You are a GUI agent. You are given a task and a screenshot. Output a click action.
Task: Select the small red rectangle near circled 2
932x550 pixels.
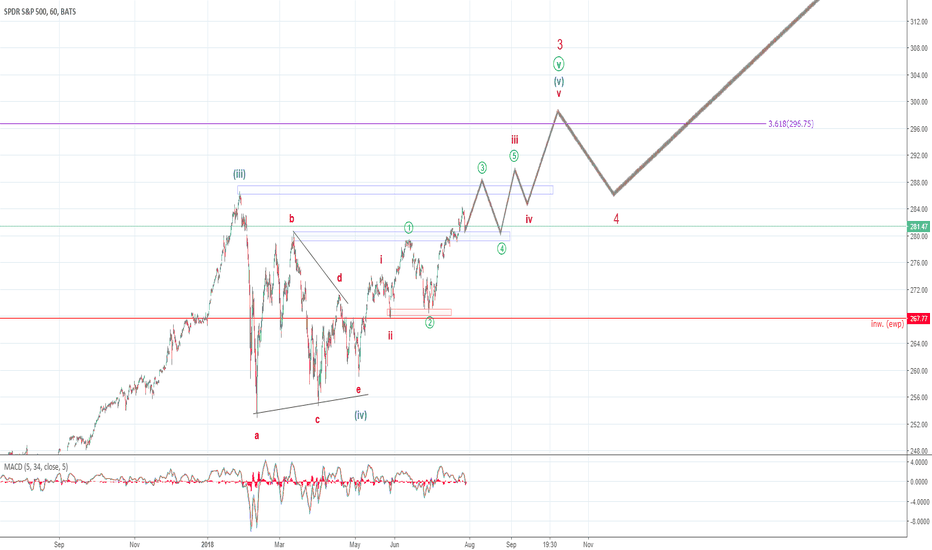point(419,312)
